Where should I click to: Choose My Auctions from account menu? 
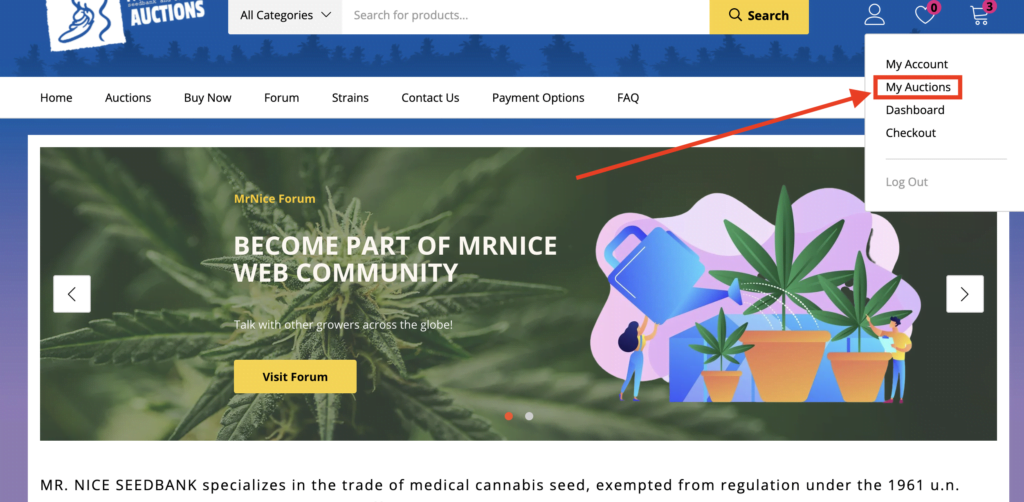click(x=918, y=87)
